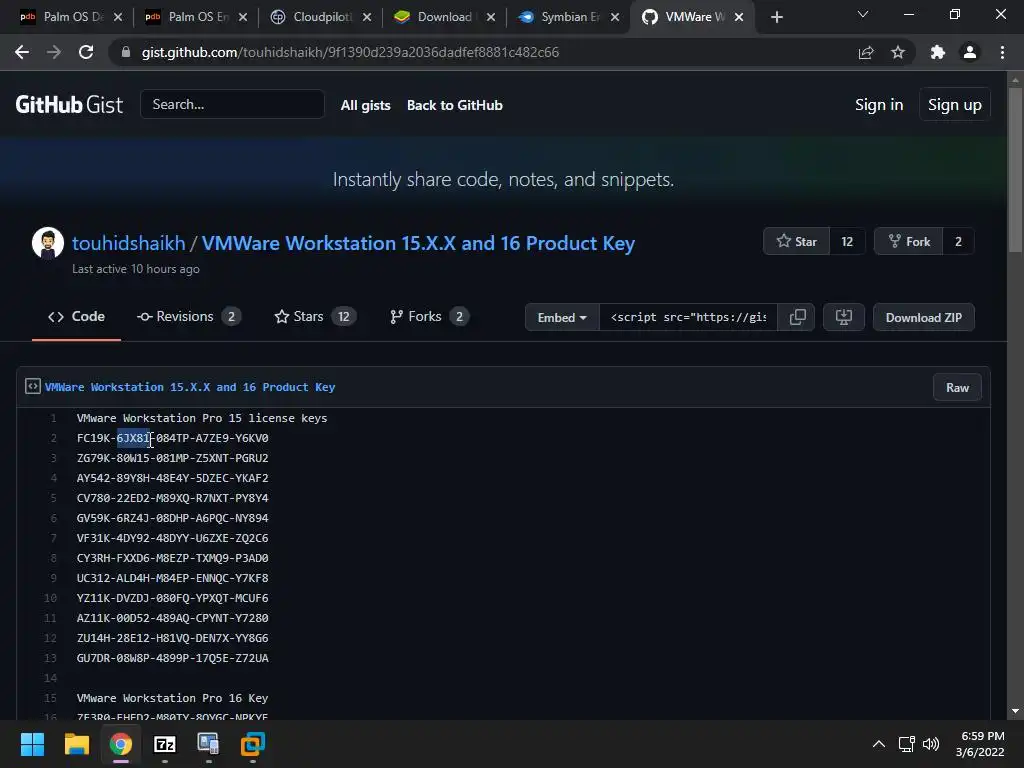Fork this gist
This screenshot has width=1024, height=768.
tap(908, 242)
